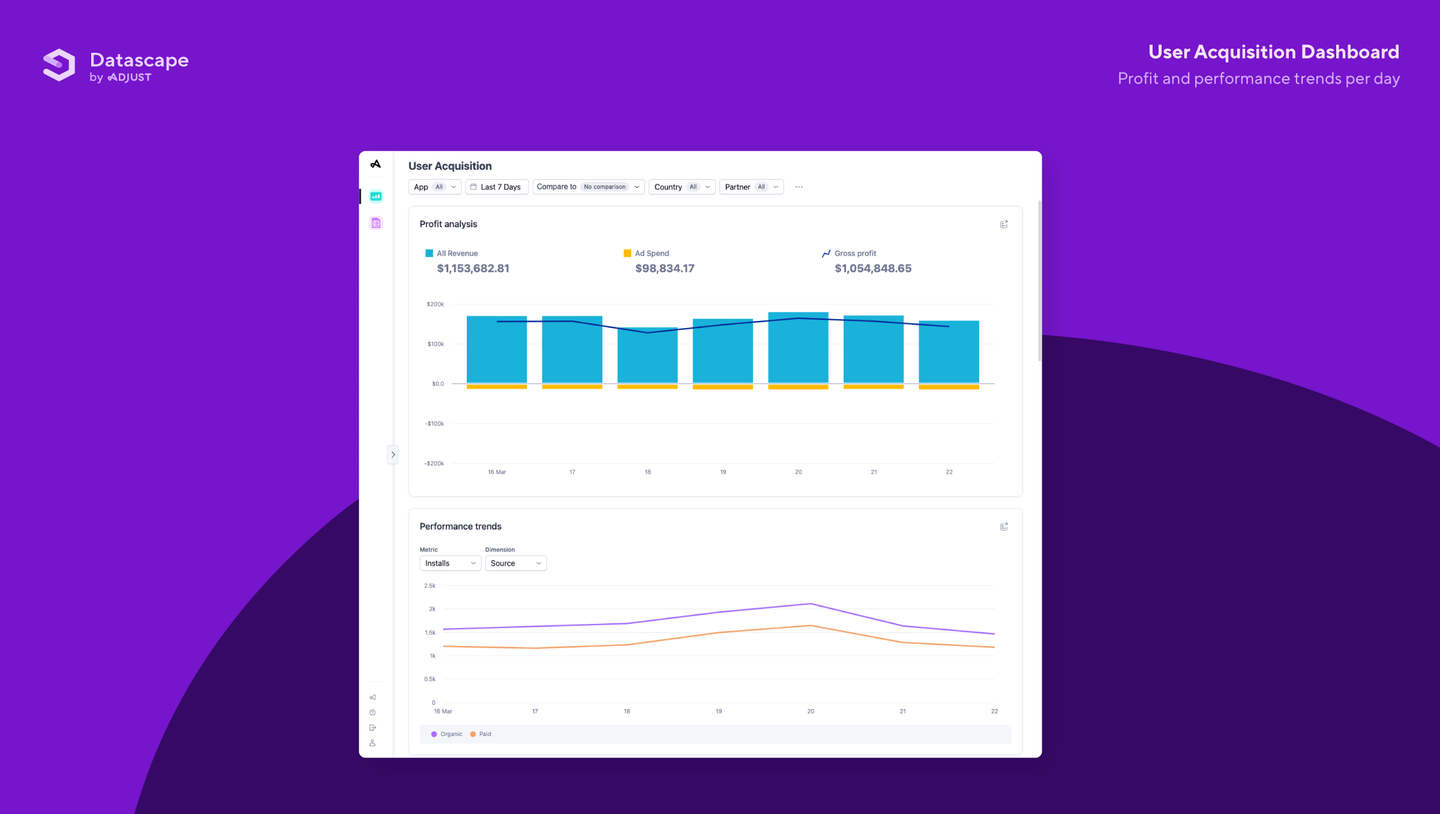Expand the Compare to dropdown
The height and width of the screenshot is (814, 1440).
[x=588, y=187]
